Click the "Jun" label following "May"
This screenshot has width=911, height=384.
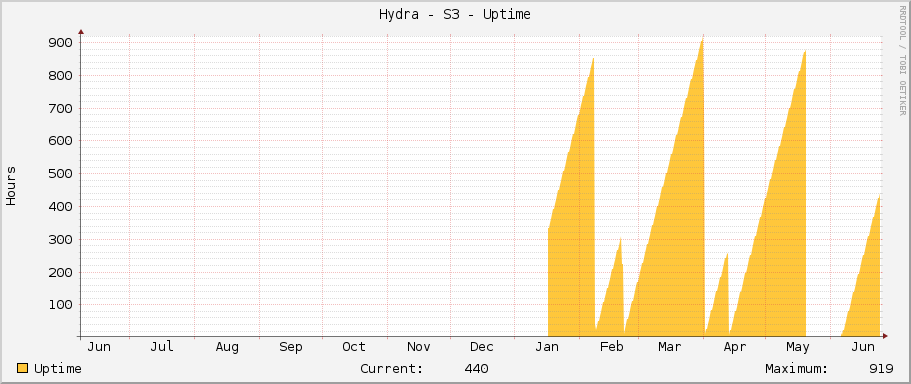click(x=863, y=347)
